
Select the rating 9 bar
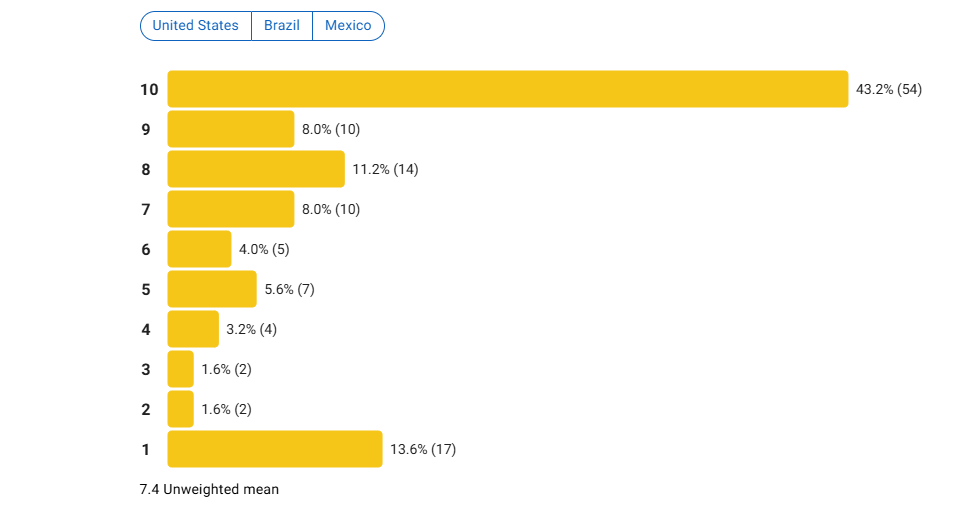pyautogui.click(x=231, y=129)
